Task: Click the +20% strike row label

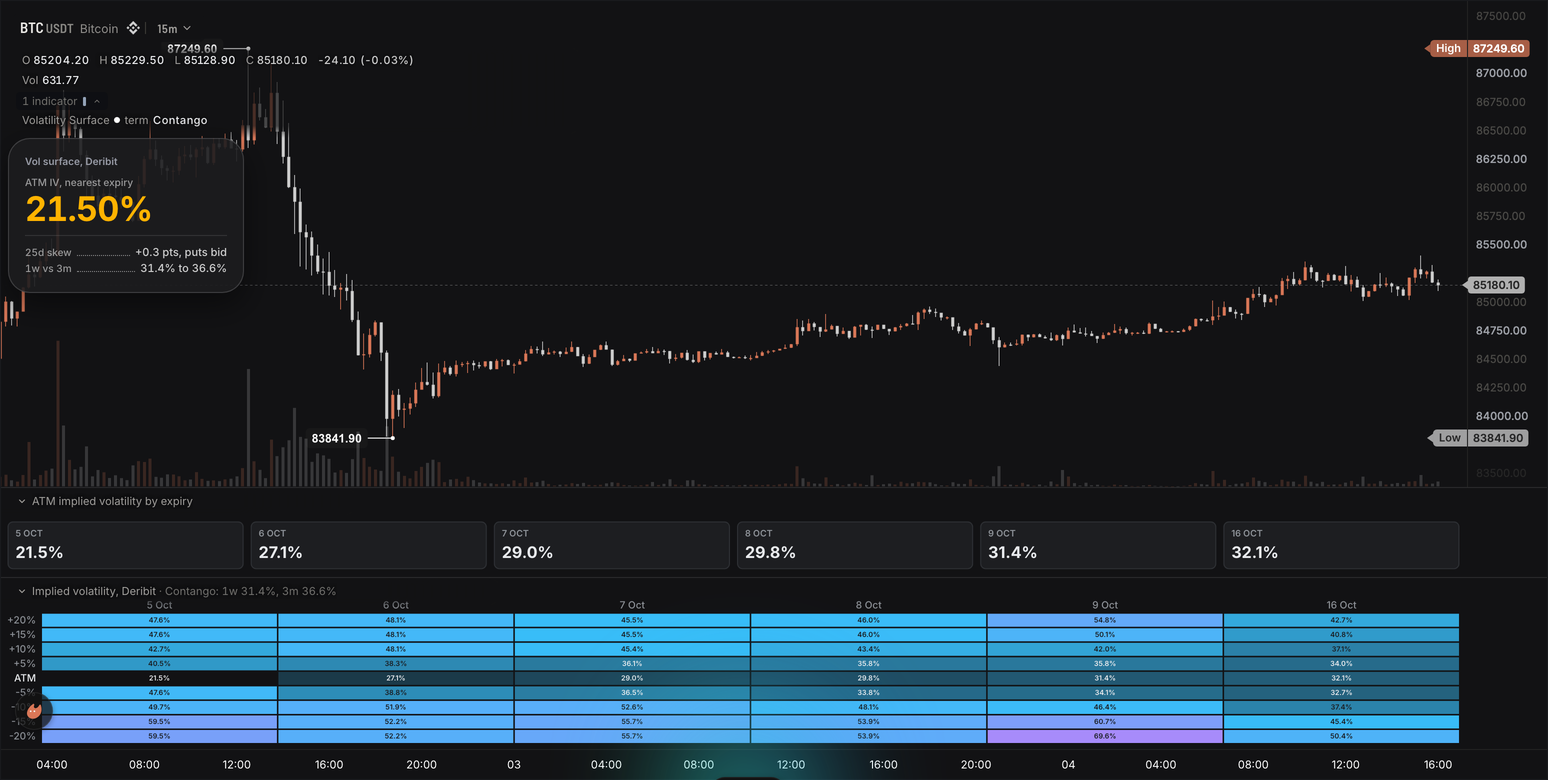Action: 22,620
